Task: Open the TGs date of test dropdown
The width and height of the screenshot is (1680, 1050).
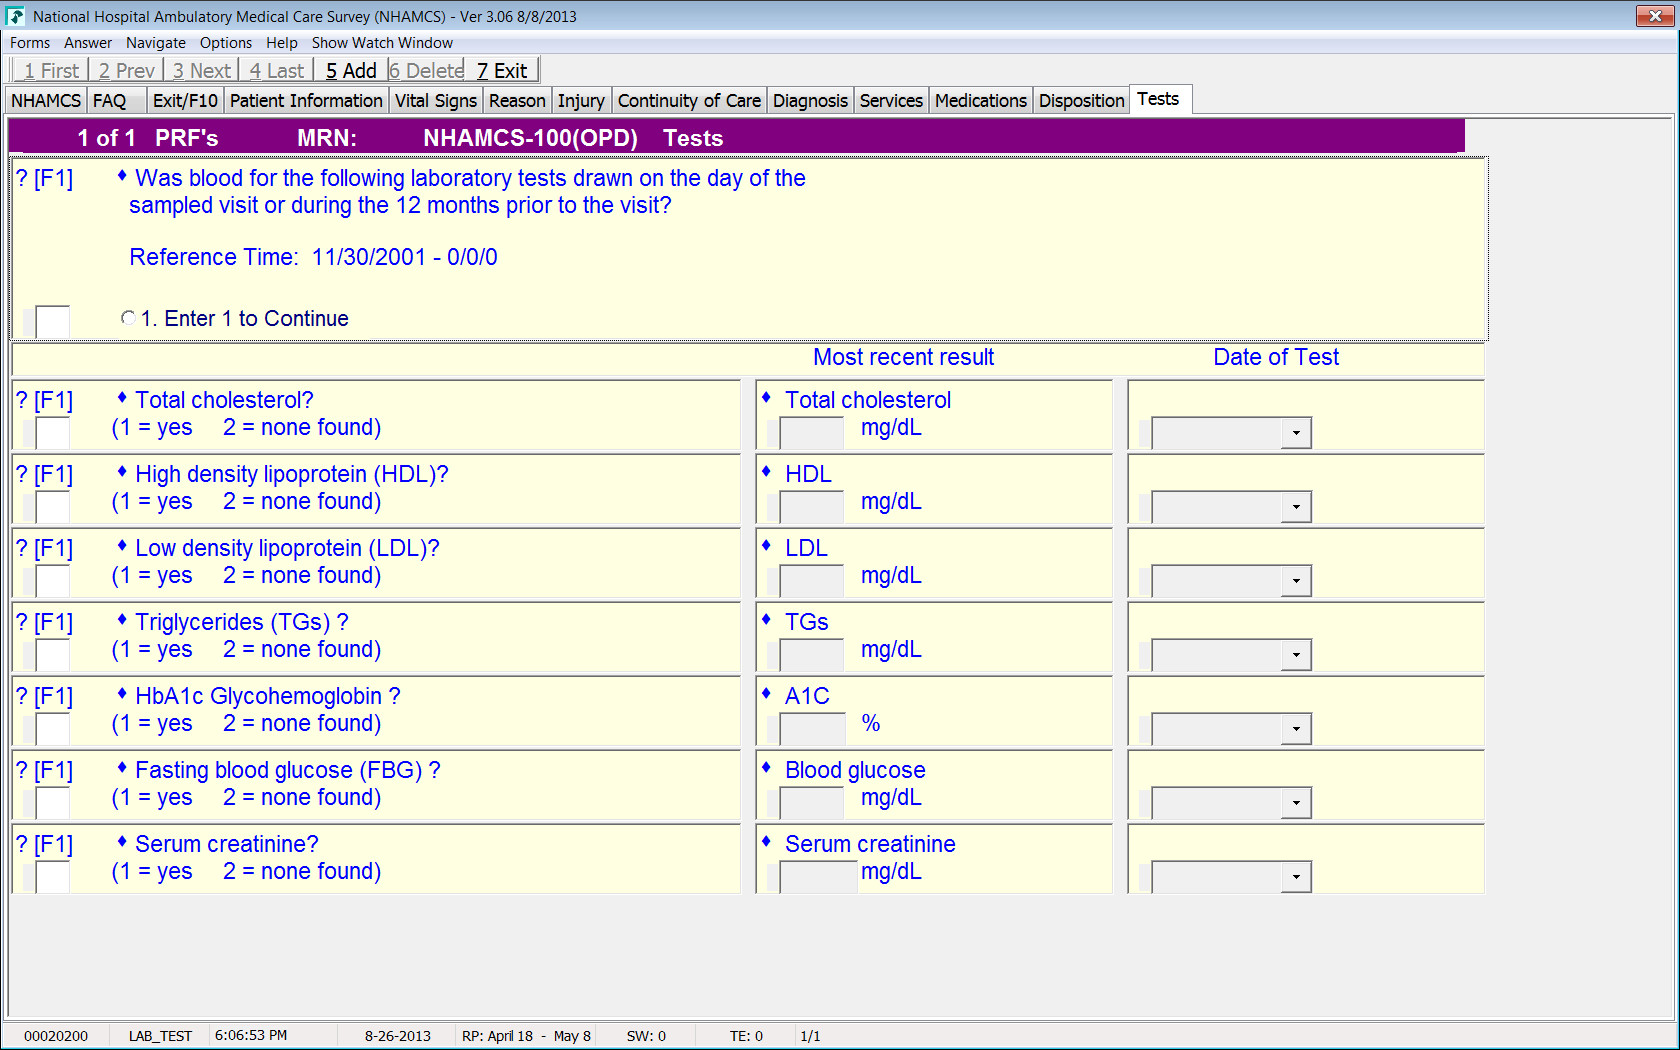Action: pyautogui.click(x=1296, y=655)
